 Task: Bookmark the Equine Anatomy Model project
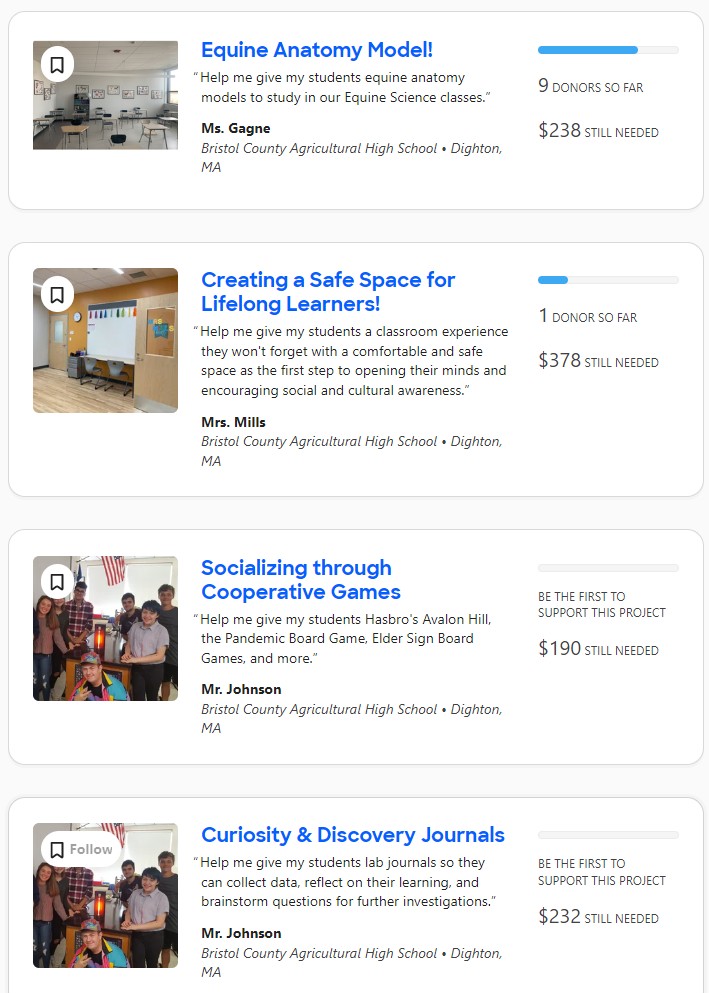pos(57,65)
